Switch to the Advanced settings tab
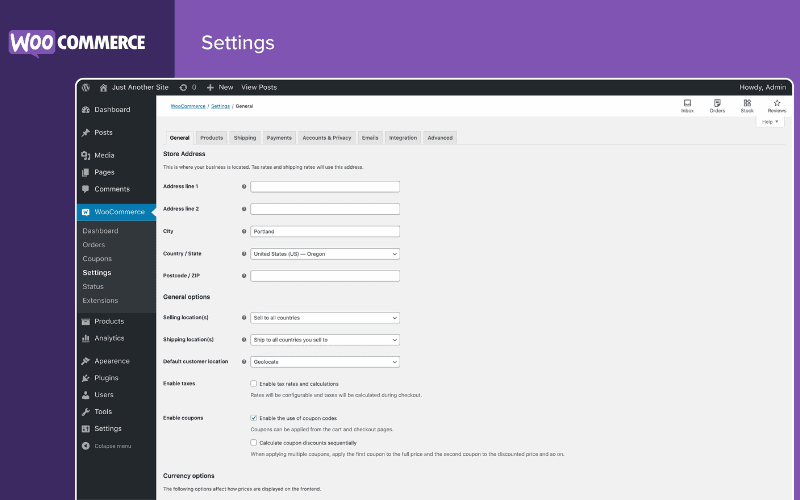Viewport: 800px width, 500px height. [440, 138]
